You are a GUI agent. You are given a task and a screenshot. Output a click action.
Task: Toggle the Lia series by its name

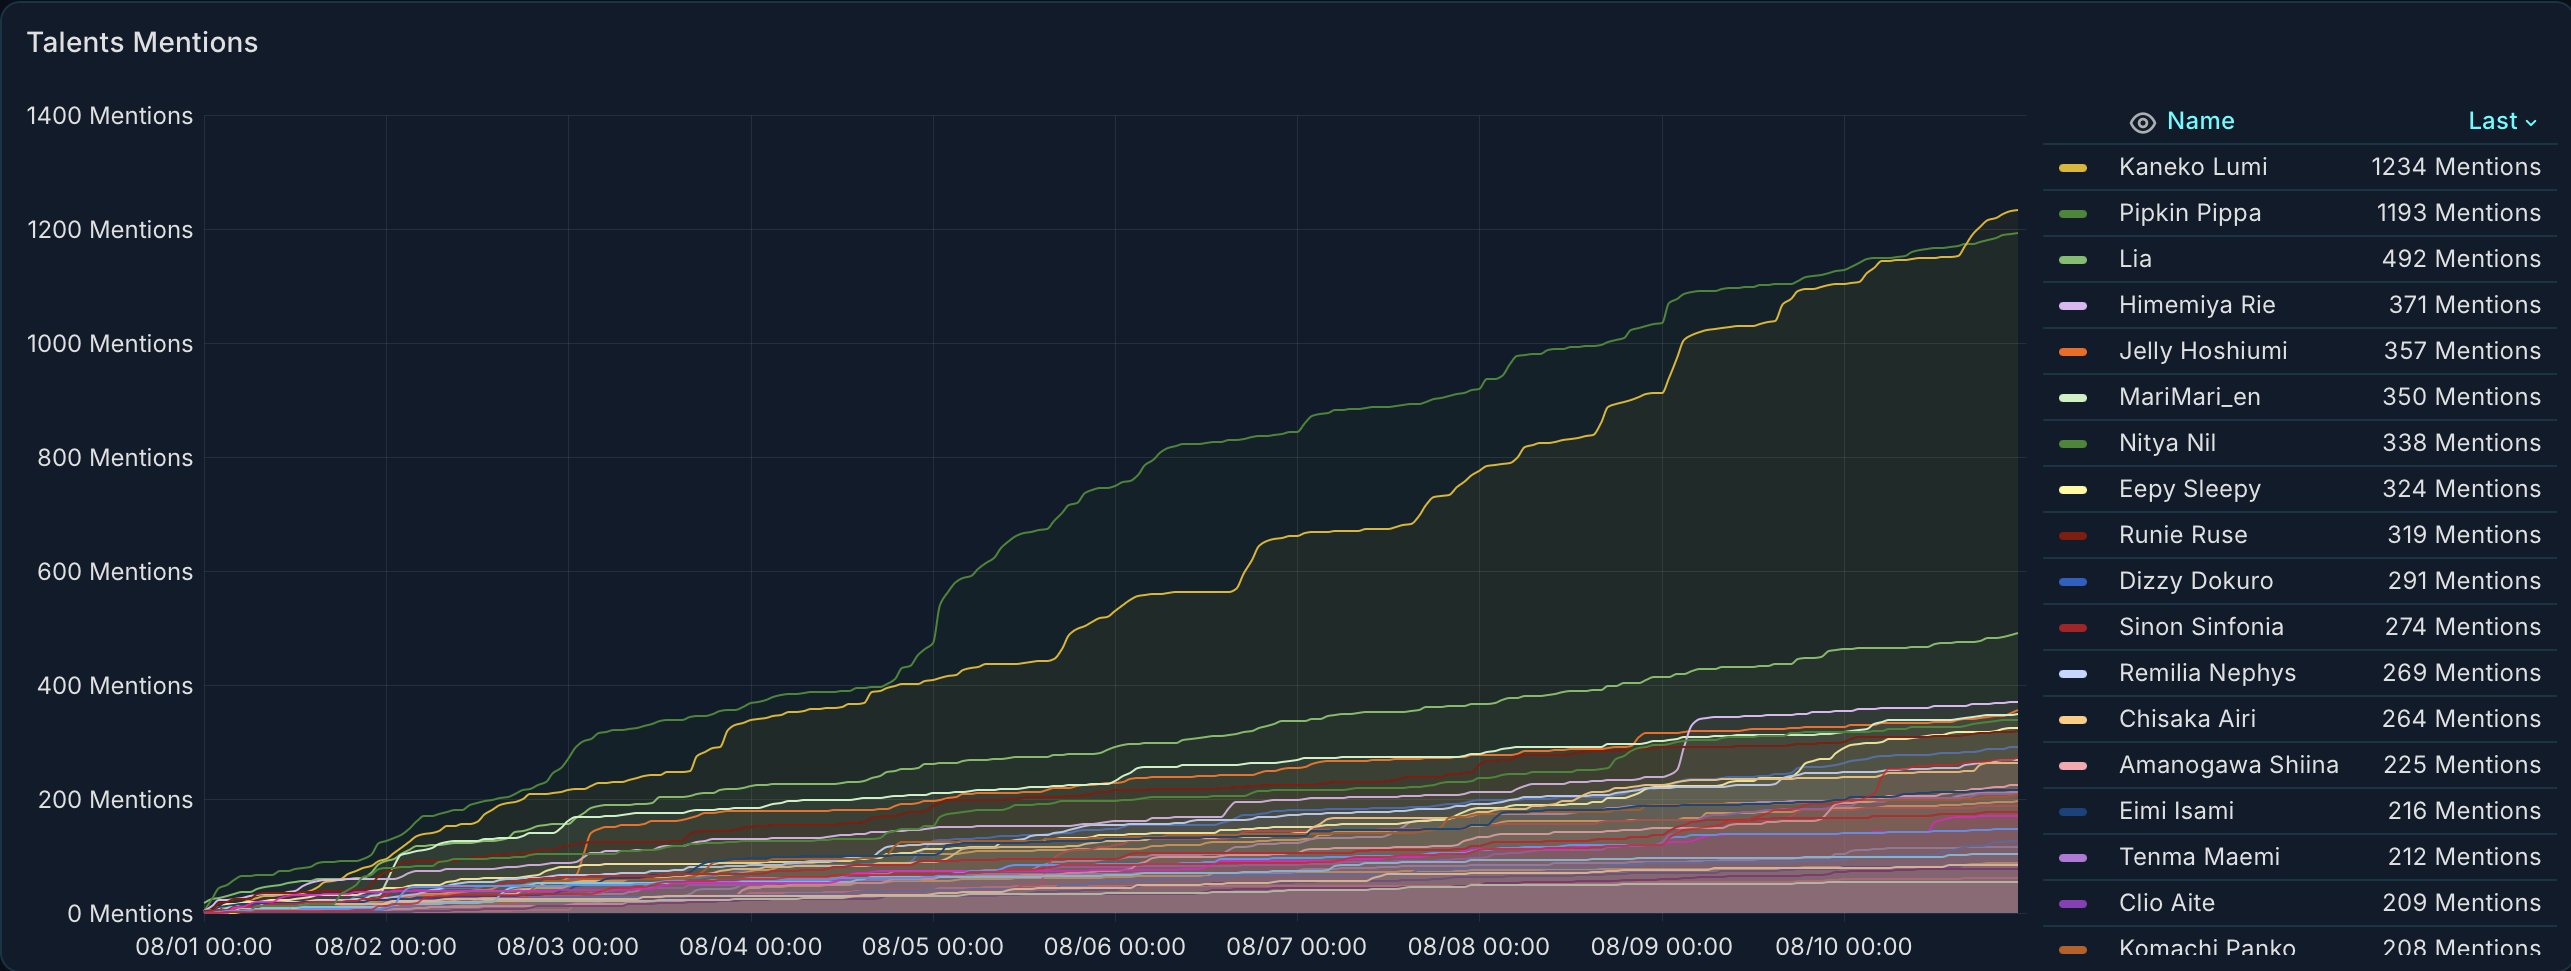pyautogui.click(x=2135, y=259)
